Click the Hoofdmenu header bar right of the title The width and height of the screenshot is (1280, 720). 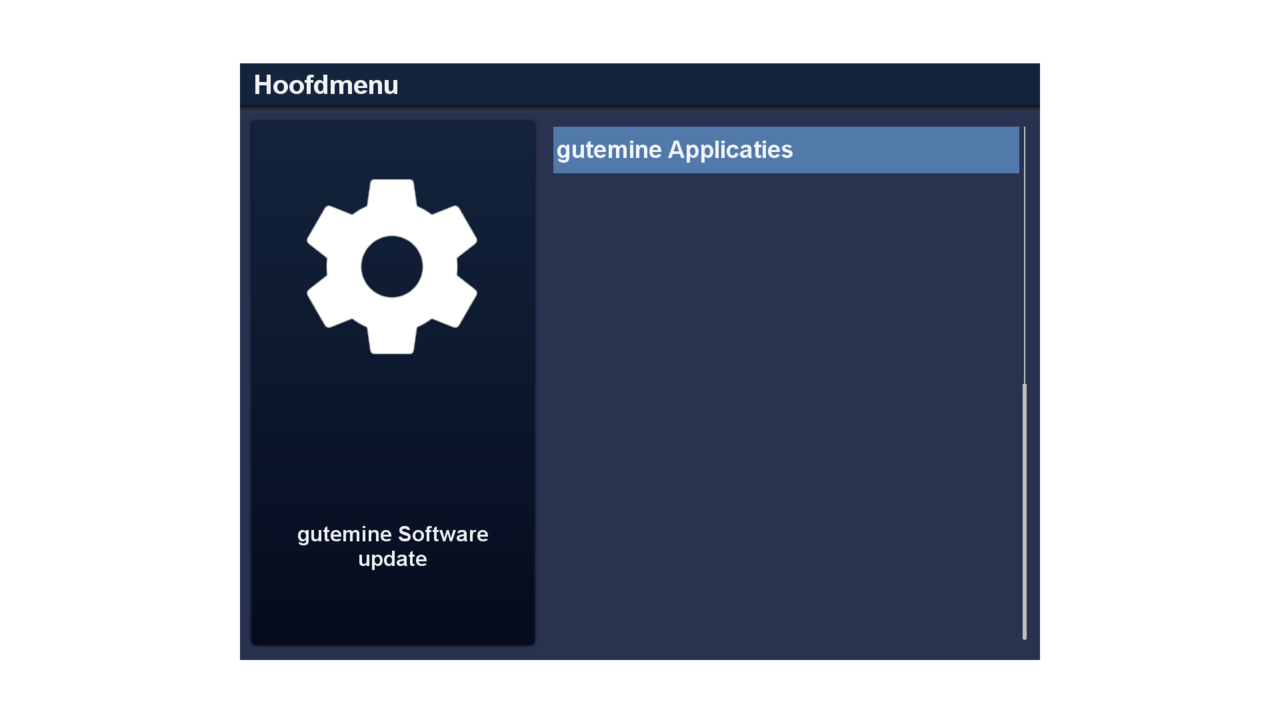point(720,85)
